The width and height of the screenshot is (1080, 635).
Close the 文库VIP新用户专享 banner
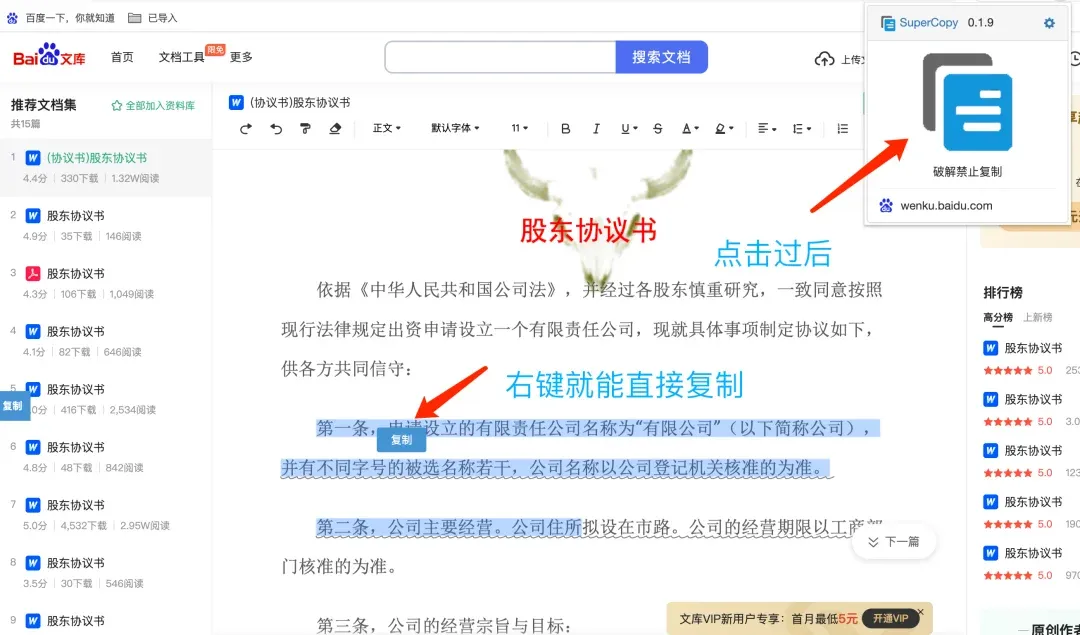920,612
